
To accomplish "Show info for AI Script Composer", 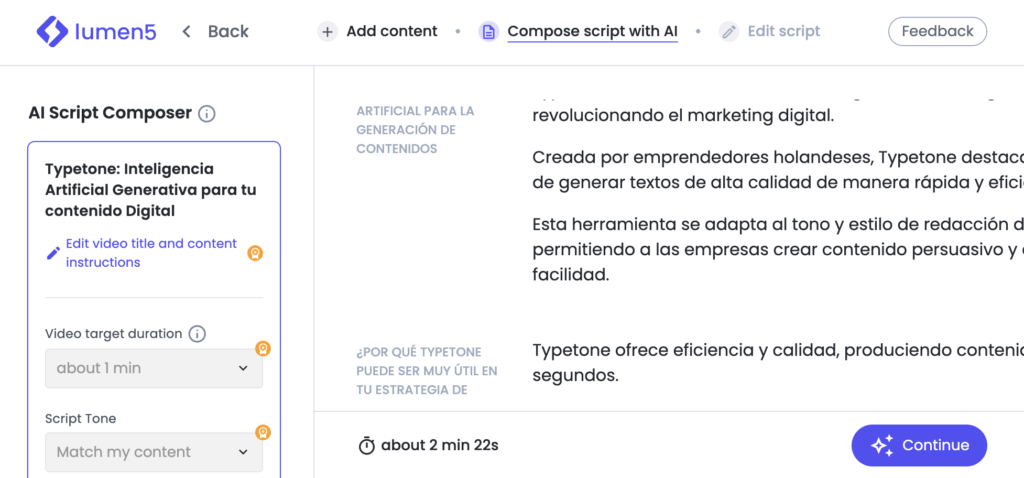I will [206, 114].
